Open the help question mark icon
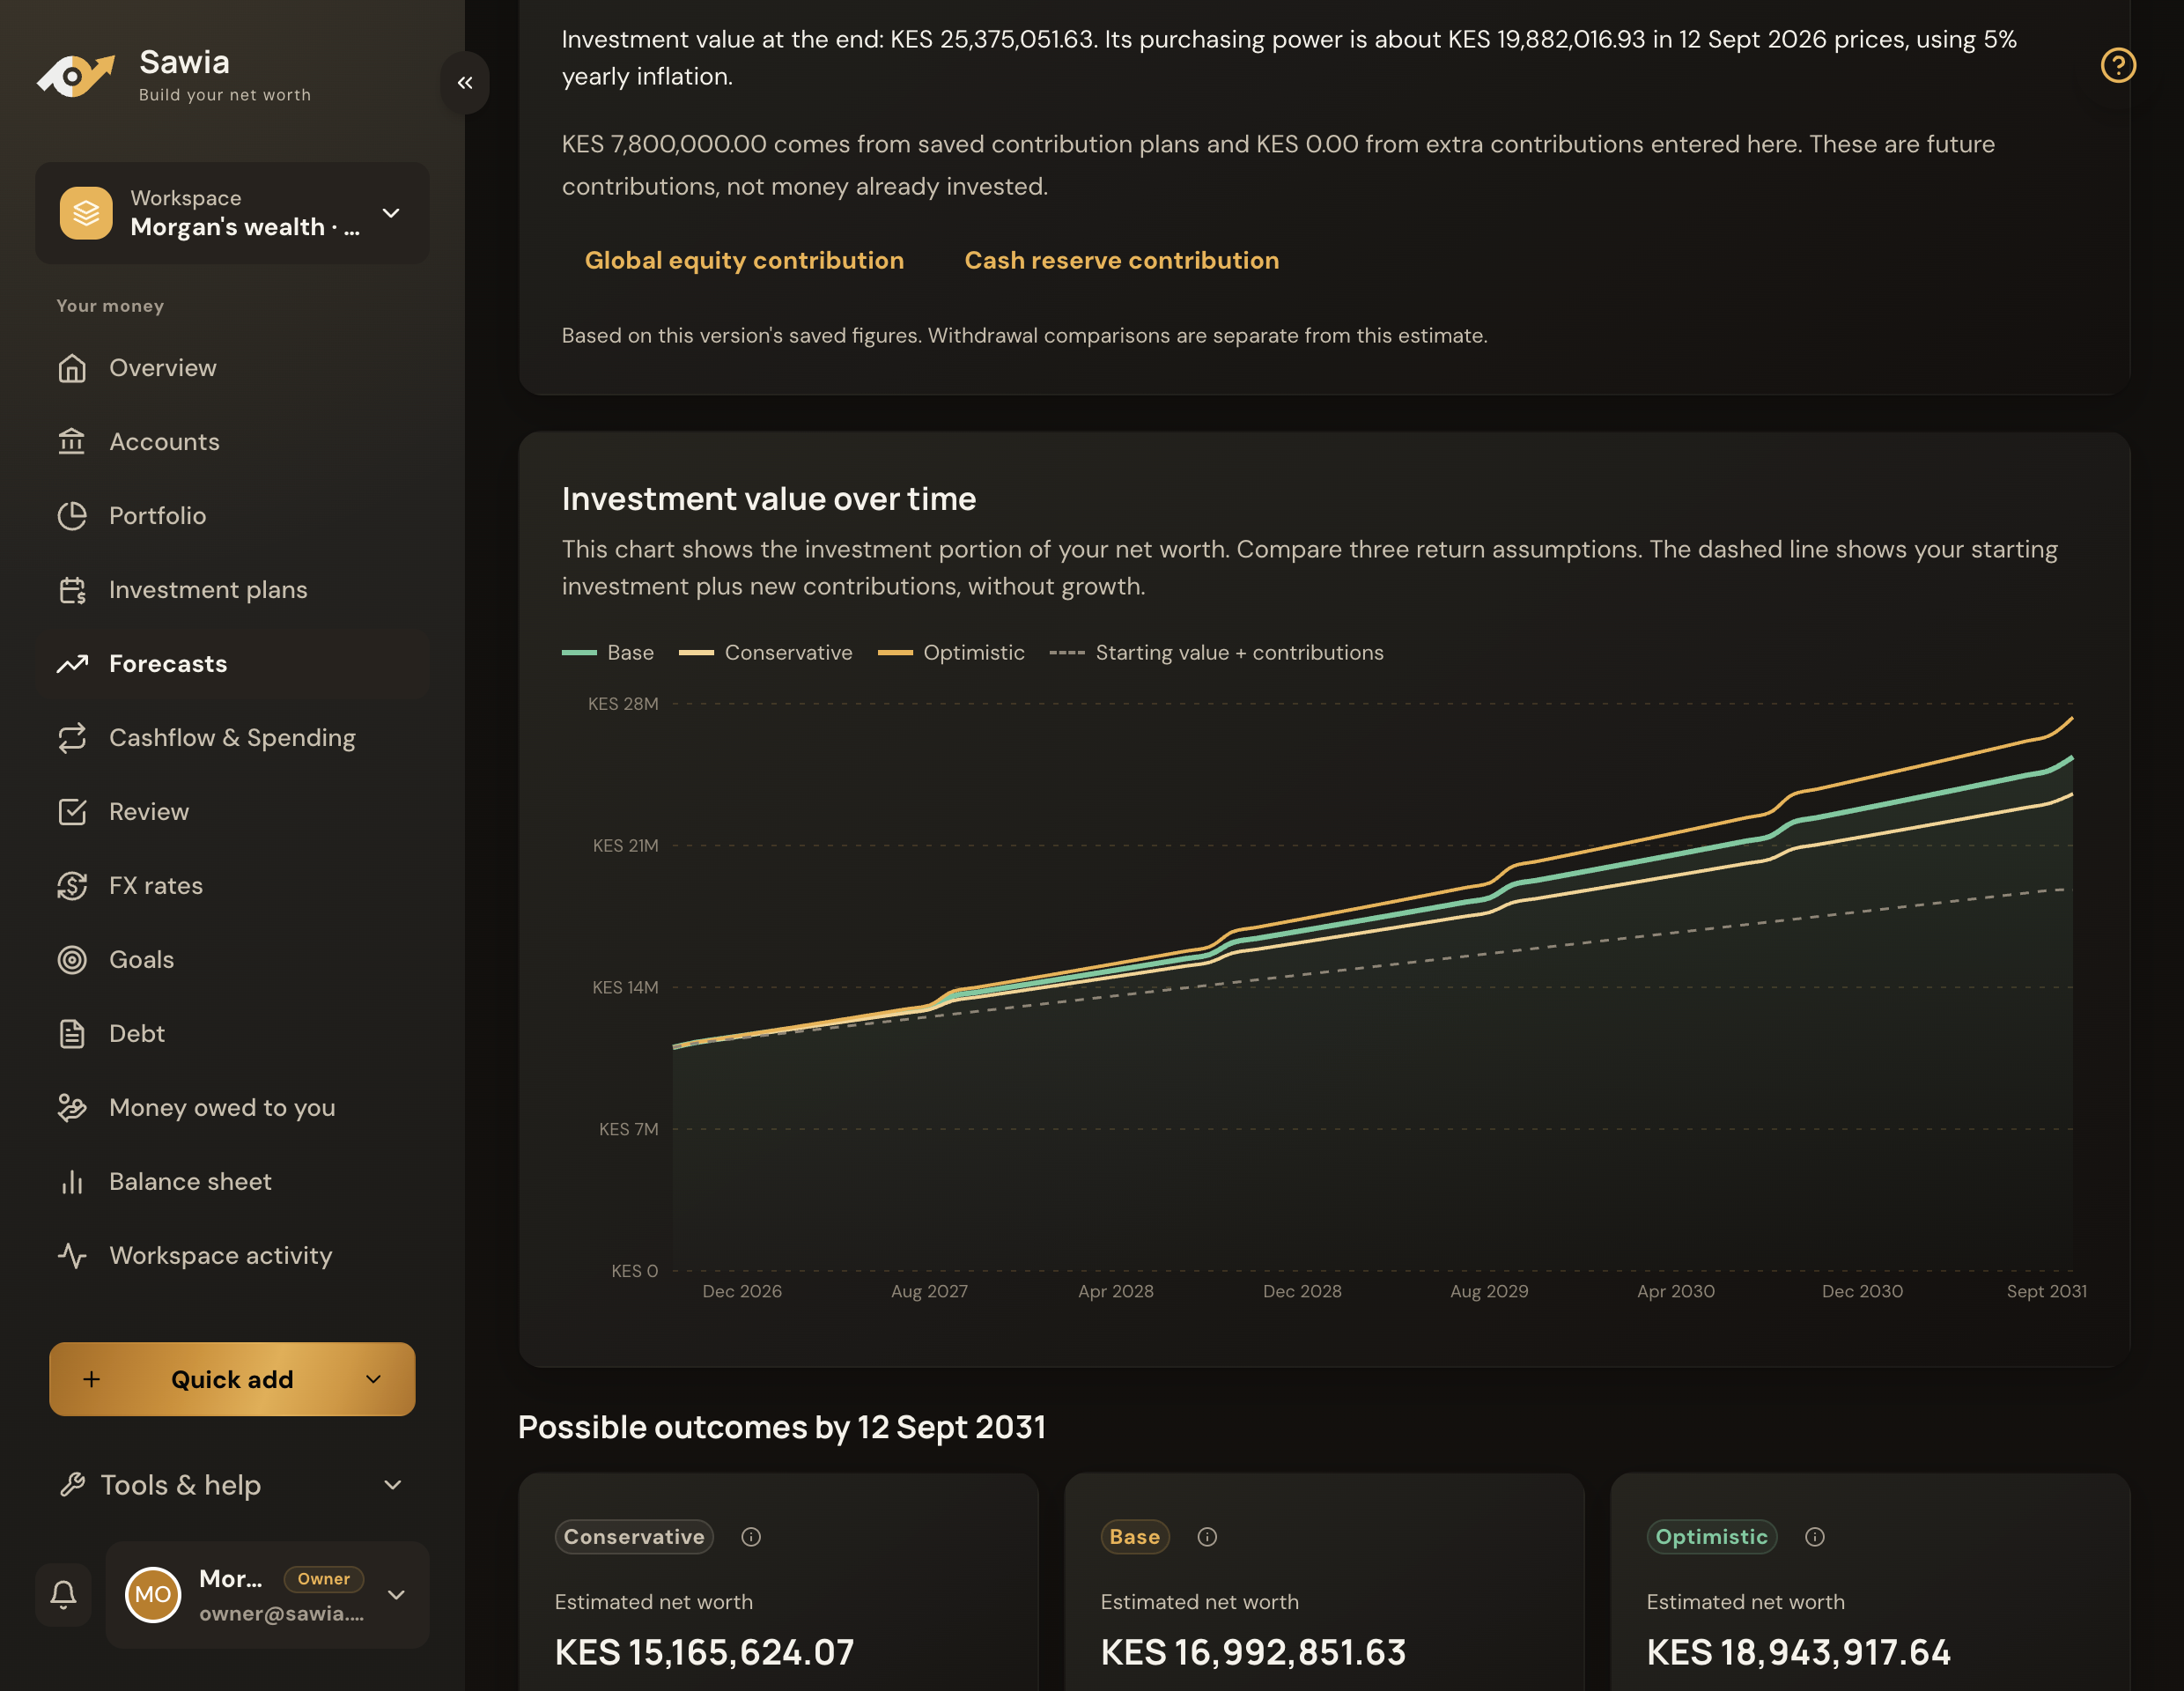The image size is (2184, 1691). coord(2118,65)
